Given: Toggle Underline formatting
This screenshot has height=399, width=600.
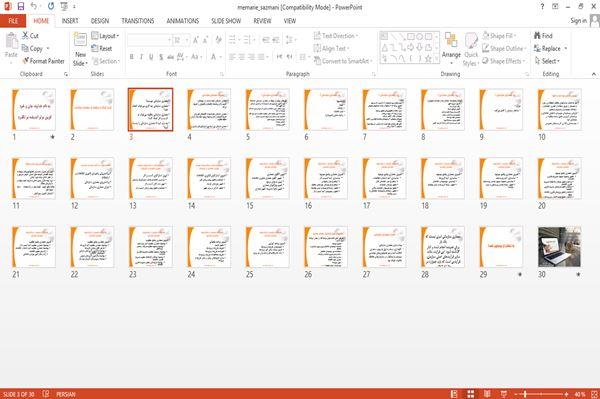Looking at the screenshot, I should tap(151, 57).
